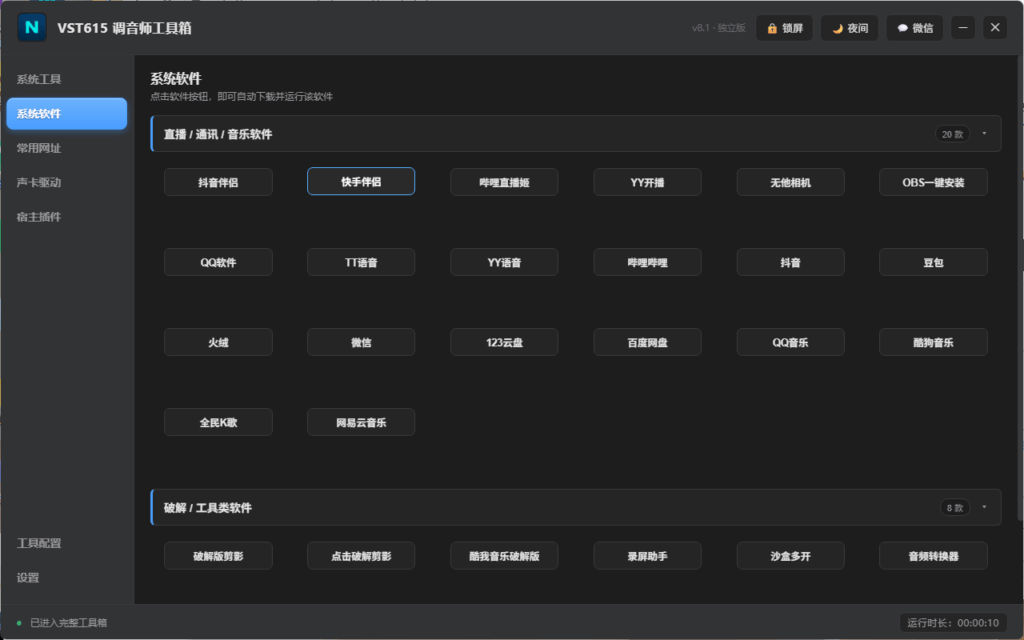
Task: Run 点击破解剪影
Action: 361,556
